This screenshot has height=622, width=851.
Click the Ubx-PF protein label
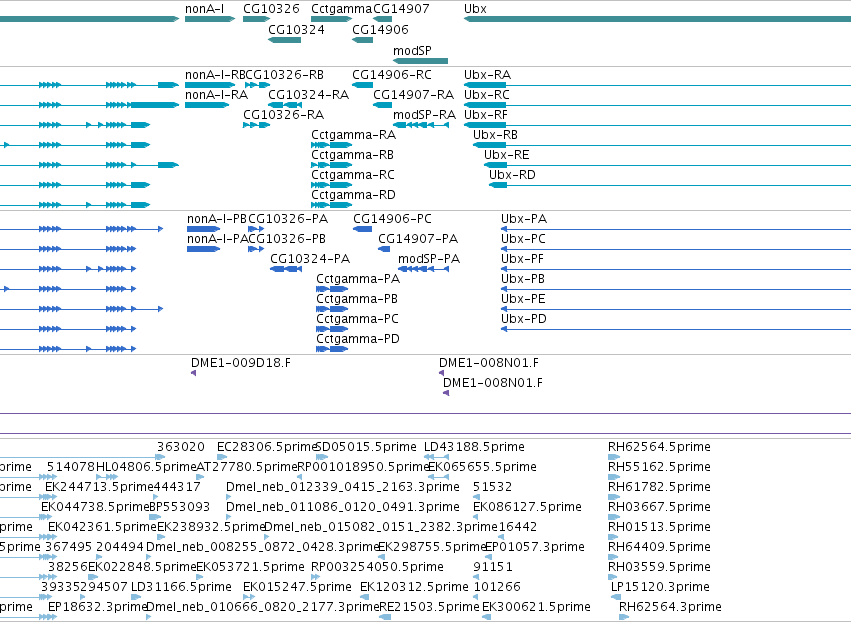pos(522,259)
